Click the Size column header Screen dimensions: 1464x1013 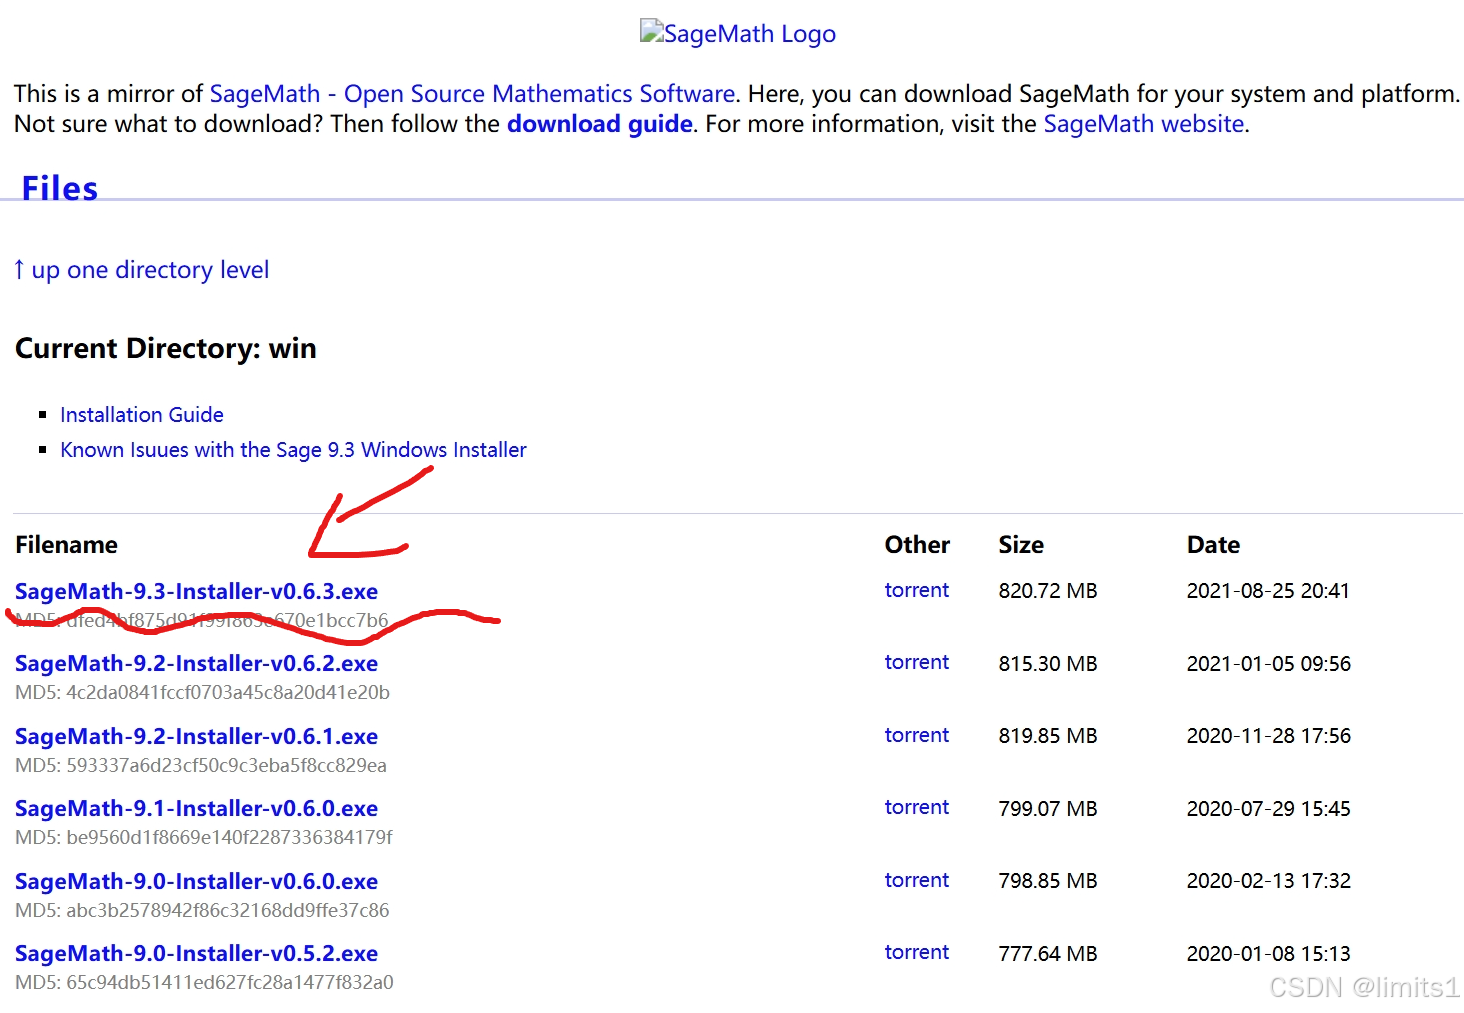[1021, 545]
